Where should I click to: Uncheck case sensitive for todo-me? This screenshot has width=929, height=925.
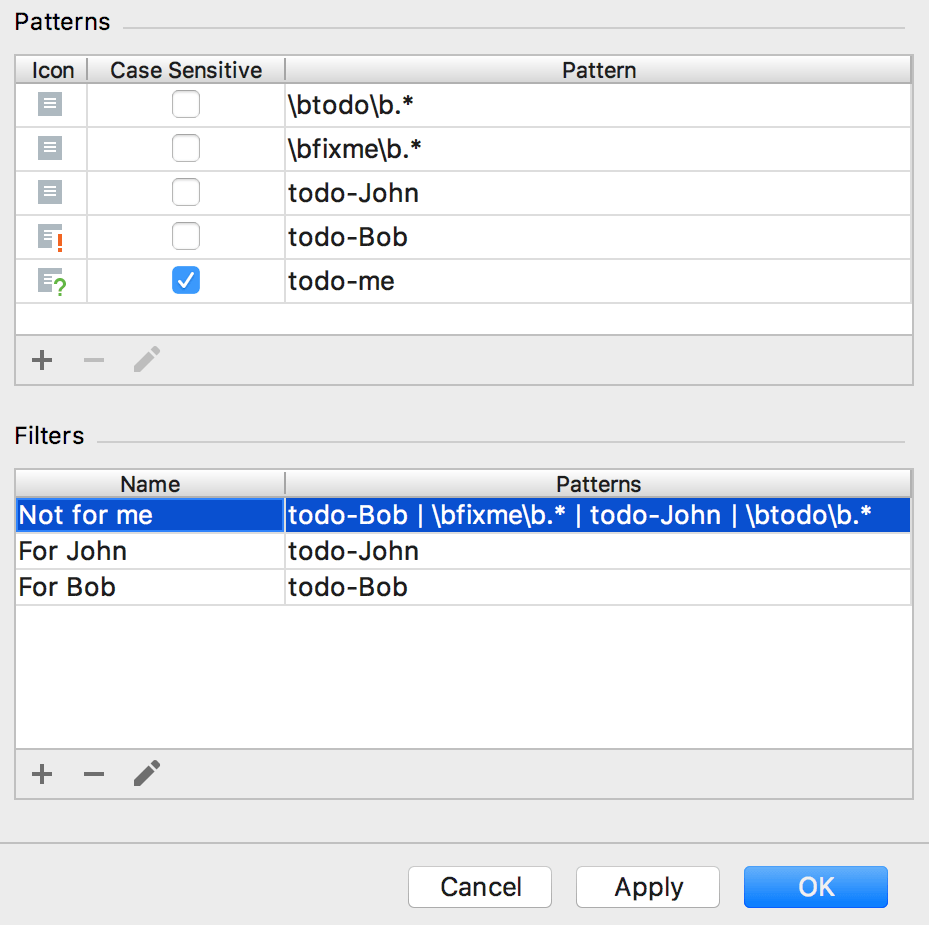(x=186, y=281)
